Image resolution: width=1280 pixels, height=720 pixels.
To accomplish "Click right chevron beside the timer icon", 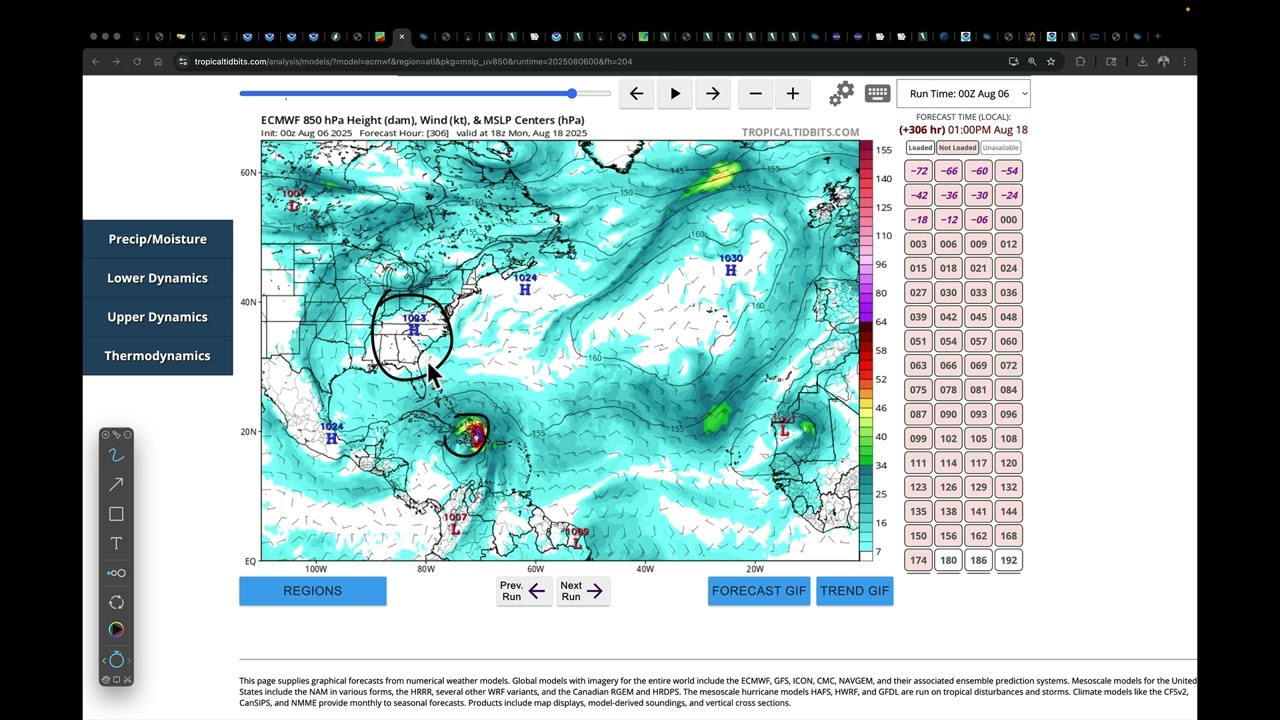I will click(x=129, y=661).
